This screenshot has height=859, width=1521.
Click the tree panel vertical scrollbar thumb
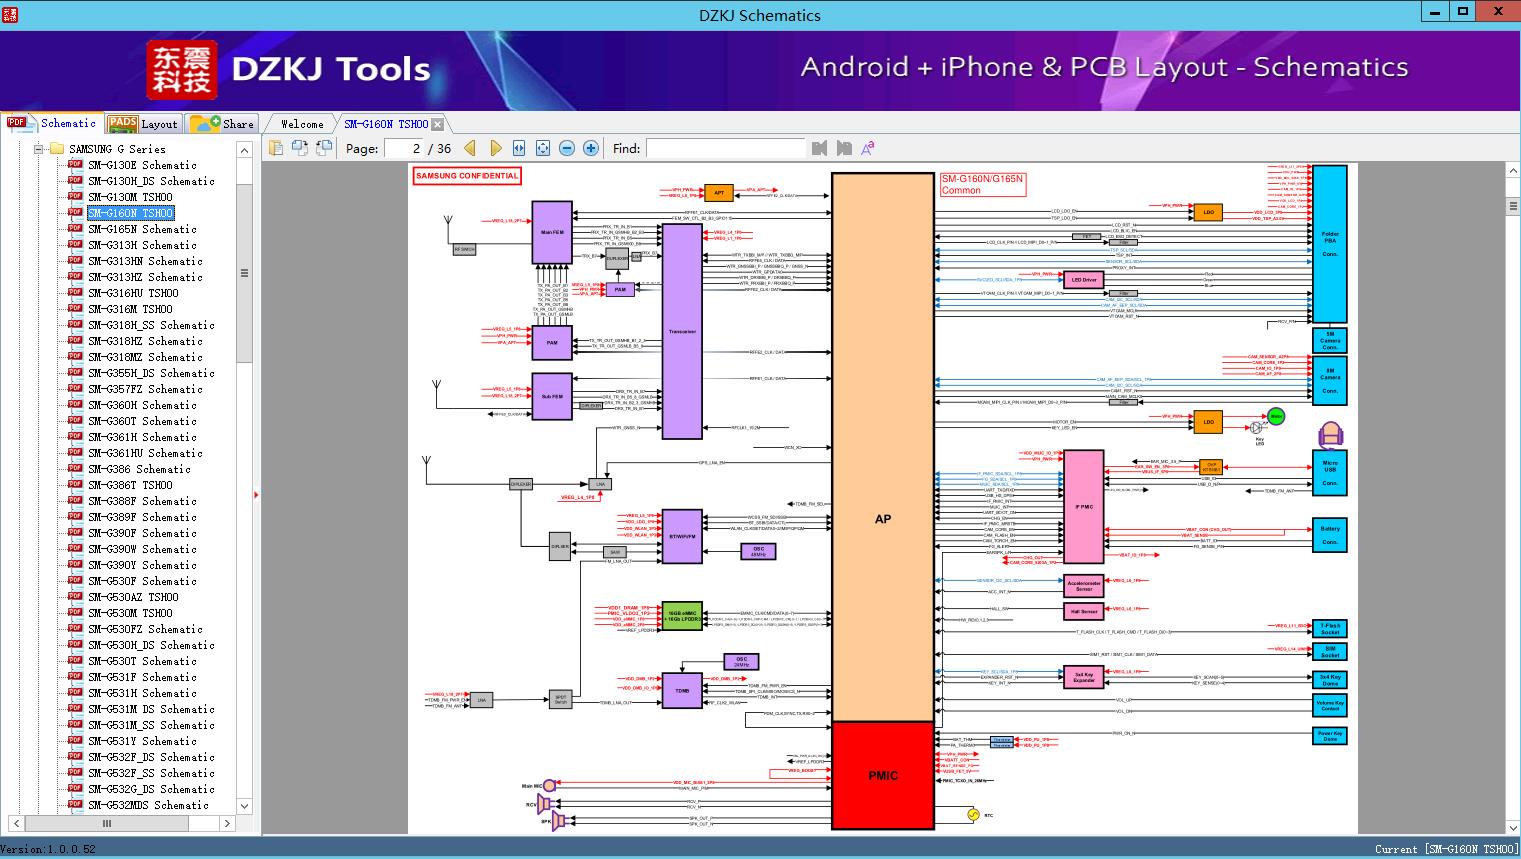[x=244, y=272]
